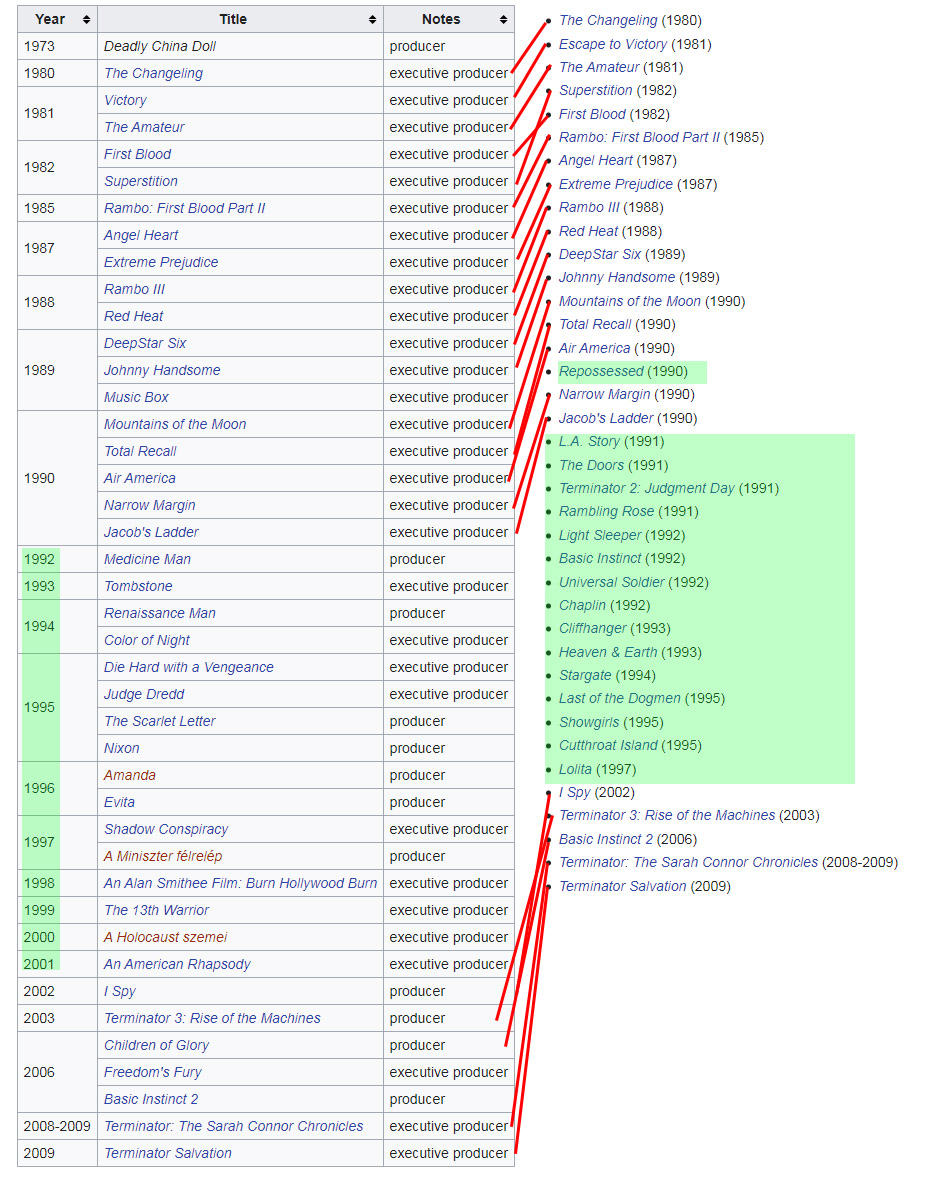Open Cutthroat Island list link
The image size is (934, 1183).
(x=608, y=745)
